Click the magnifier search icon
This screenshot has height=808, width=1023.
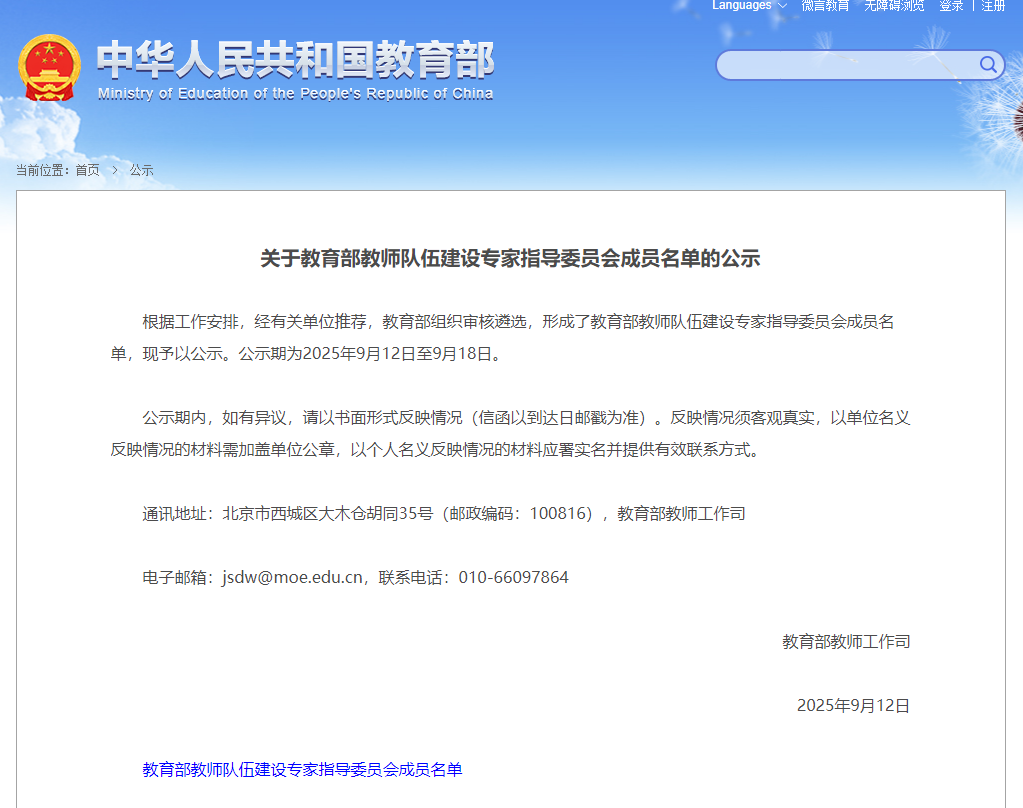click(988, 66)
